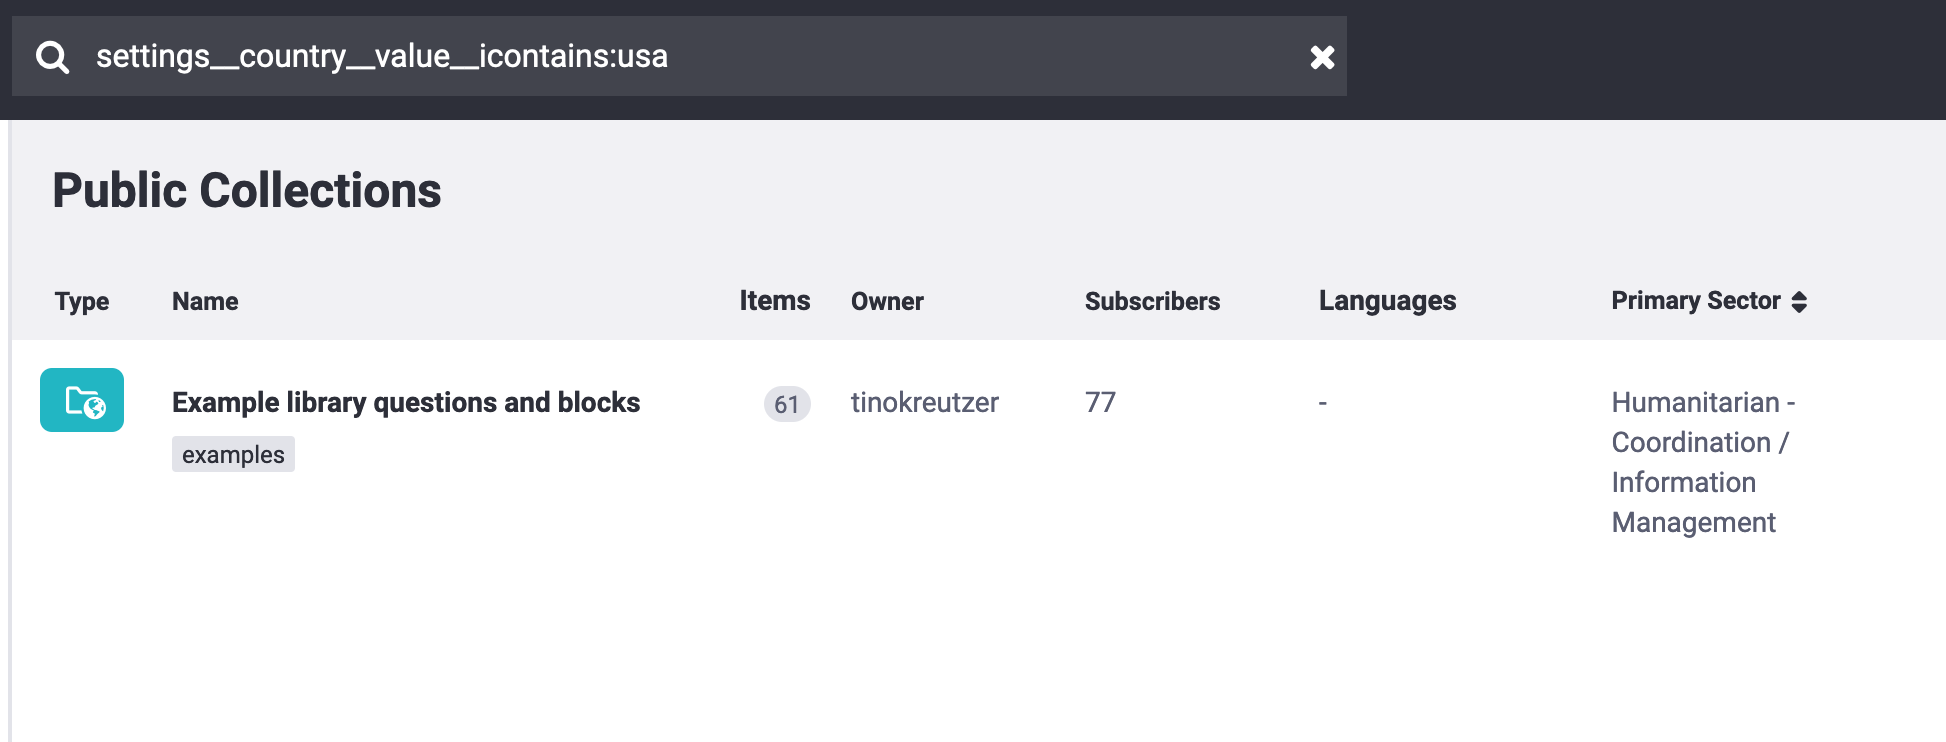1946x742 pixels.
Task: Click the Type column header
Action: pyautogui.click(x=82, y=301)
